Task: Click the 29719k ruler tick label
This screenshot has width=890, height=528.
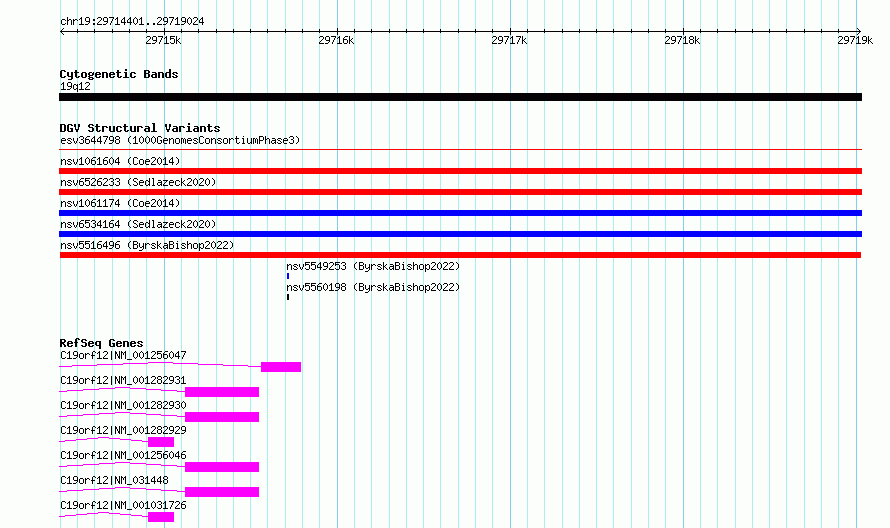Action: coord(855,40)
